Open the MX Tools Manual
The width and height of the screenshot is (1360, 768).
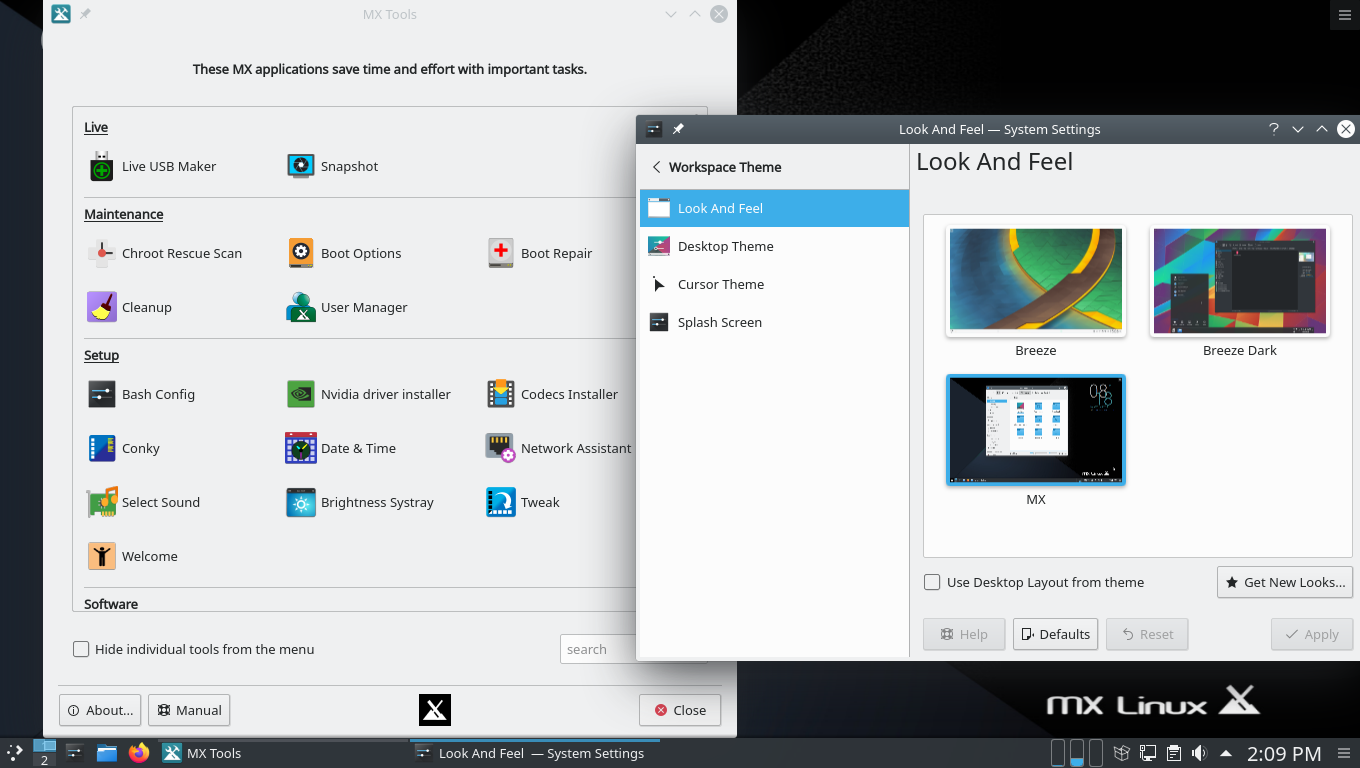tap(189, 710)
